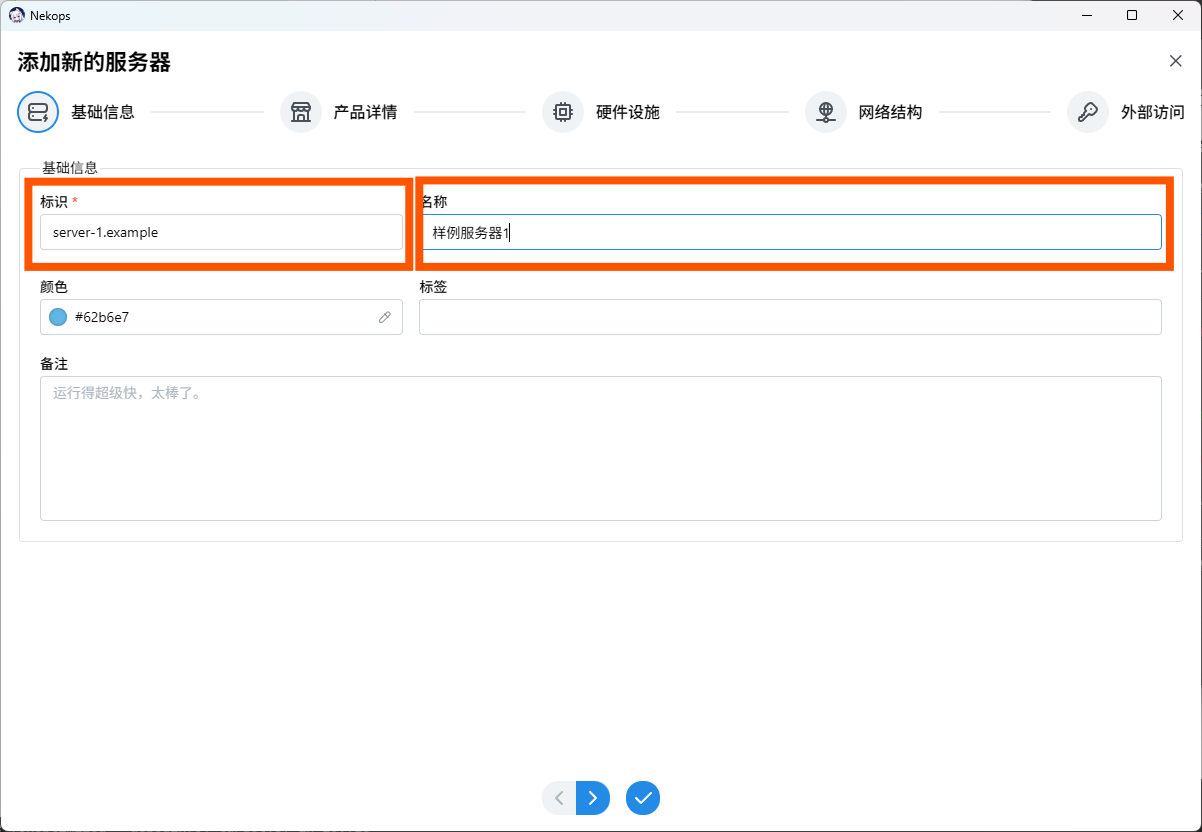Screen dimensions: 1202x832
Task: Switch to the 硬件设施 step label
Action: coord(628,112)
